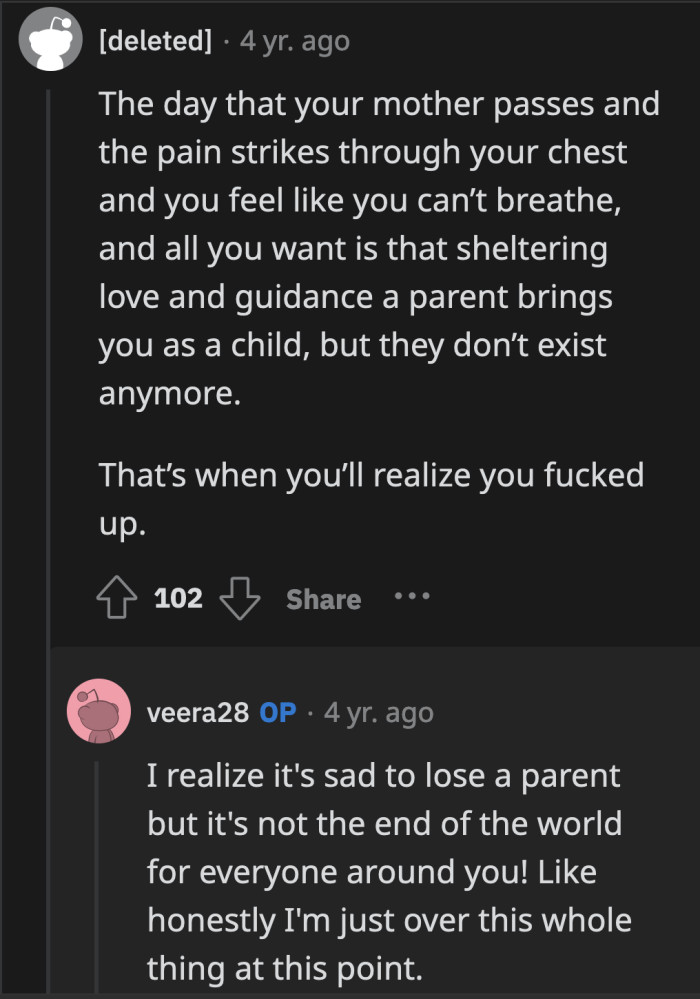This screenshot has height=999, width=700.
Task: Open the three-dot options for the top comment
Action: (412, 598)
